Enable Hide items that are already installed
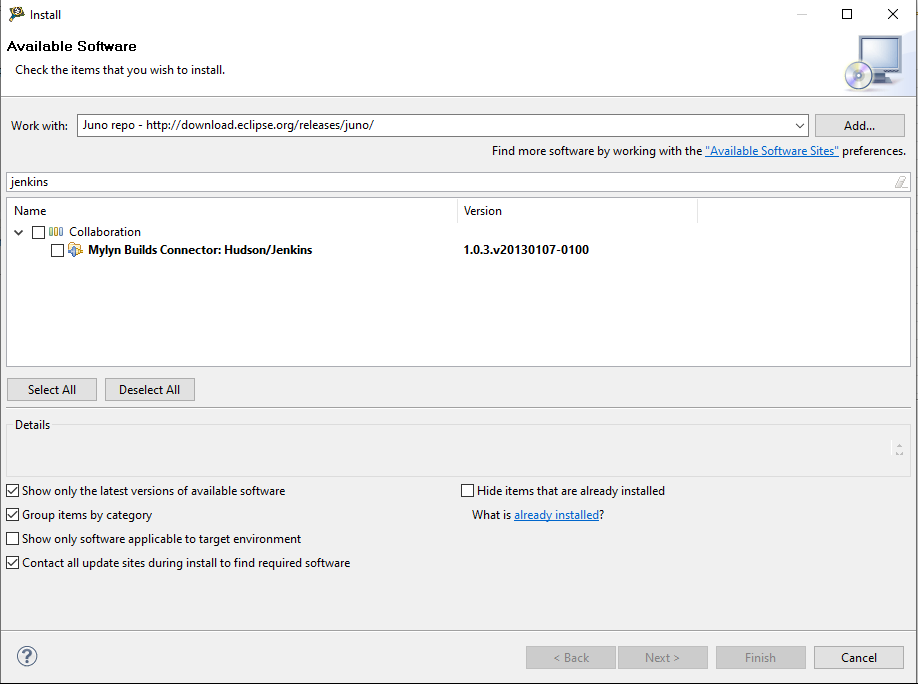This screenshot has width=918, height=684. click(x=467, y=491)
